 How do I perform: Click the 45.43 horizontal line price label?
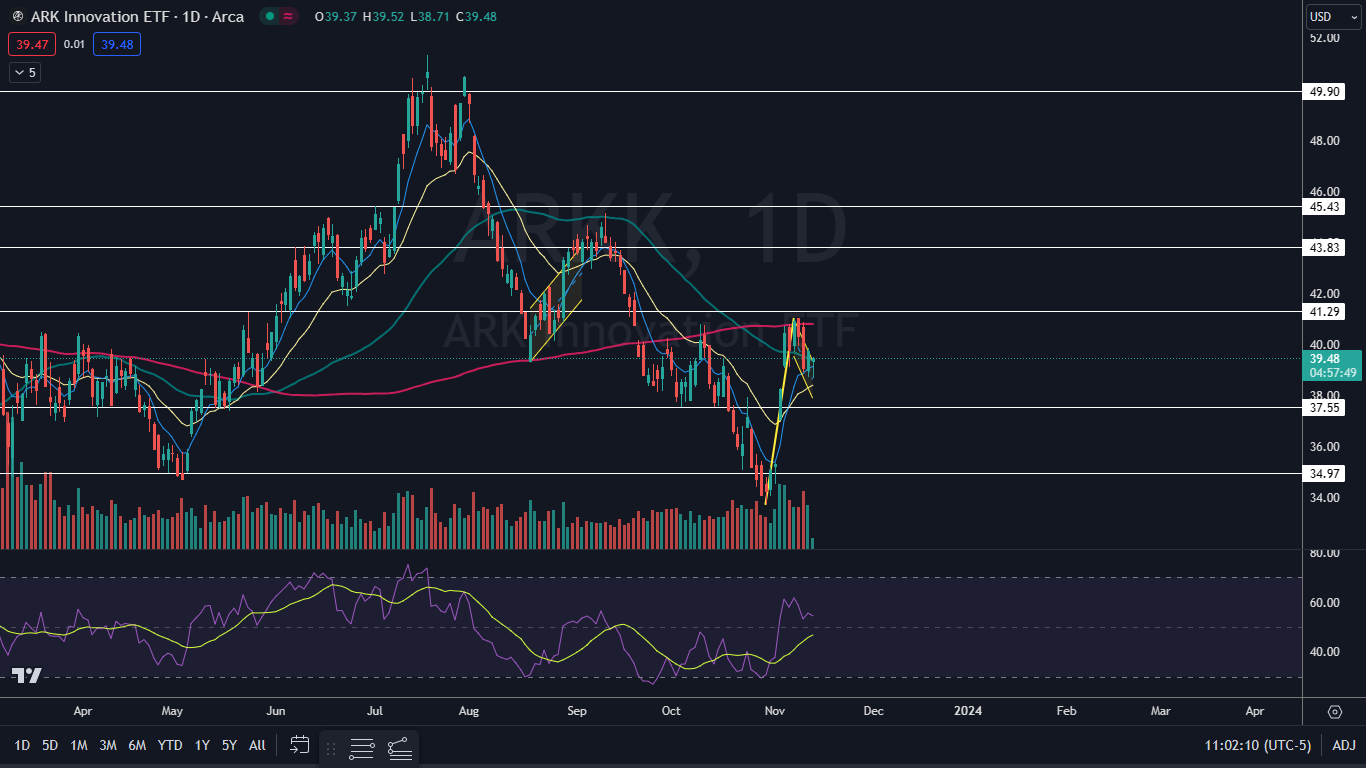point(1326,206)
